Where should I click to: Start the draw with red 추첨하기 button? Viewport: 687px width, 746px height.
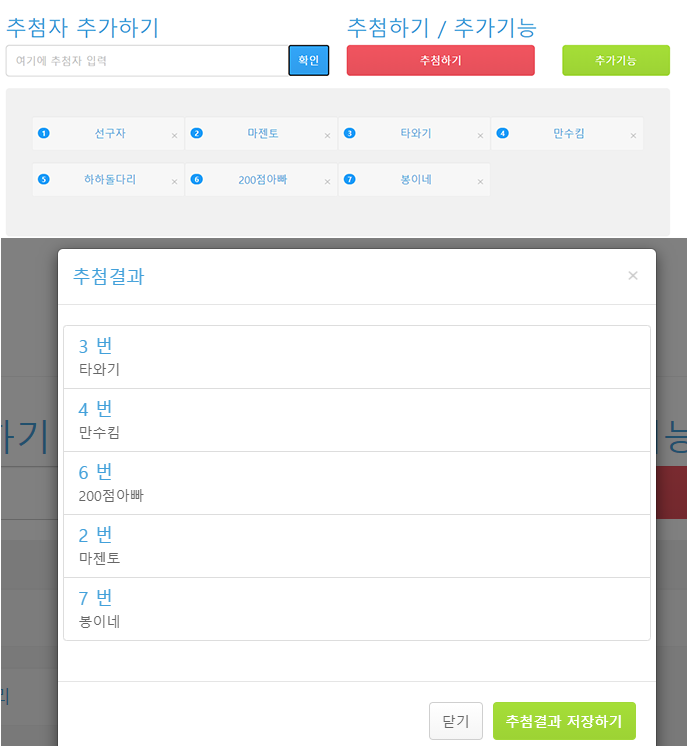click(441, 60)
